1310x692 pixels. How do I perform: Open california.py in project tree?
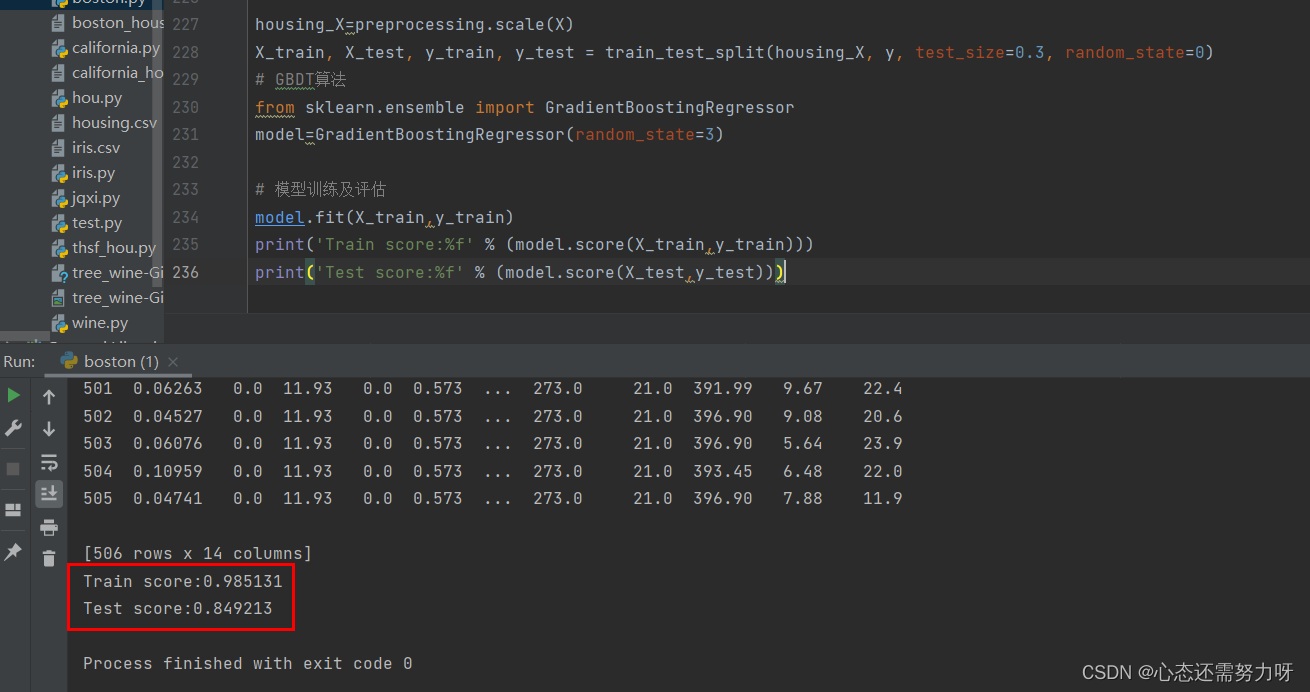[115, 48]
